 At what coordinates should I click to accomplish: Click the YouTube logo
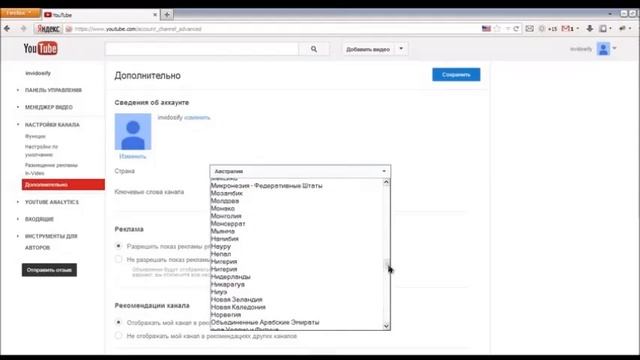pos(40,49)
